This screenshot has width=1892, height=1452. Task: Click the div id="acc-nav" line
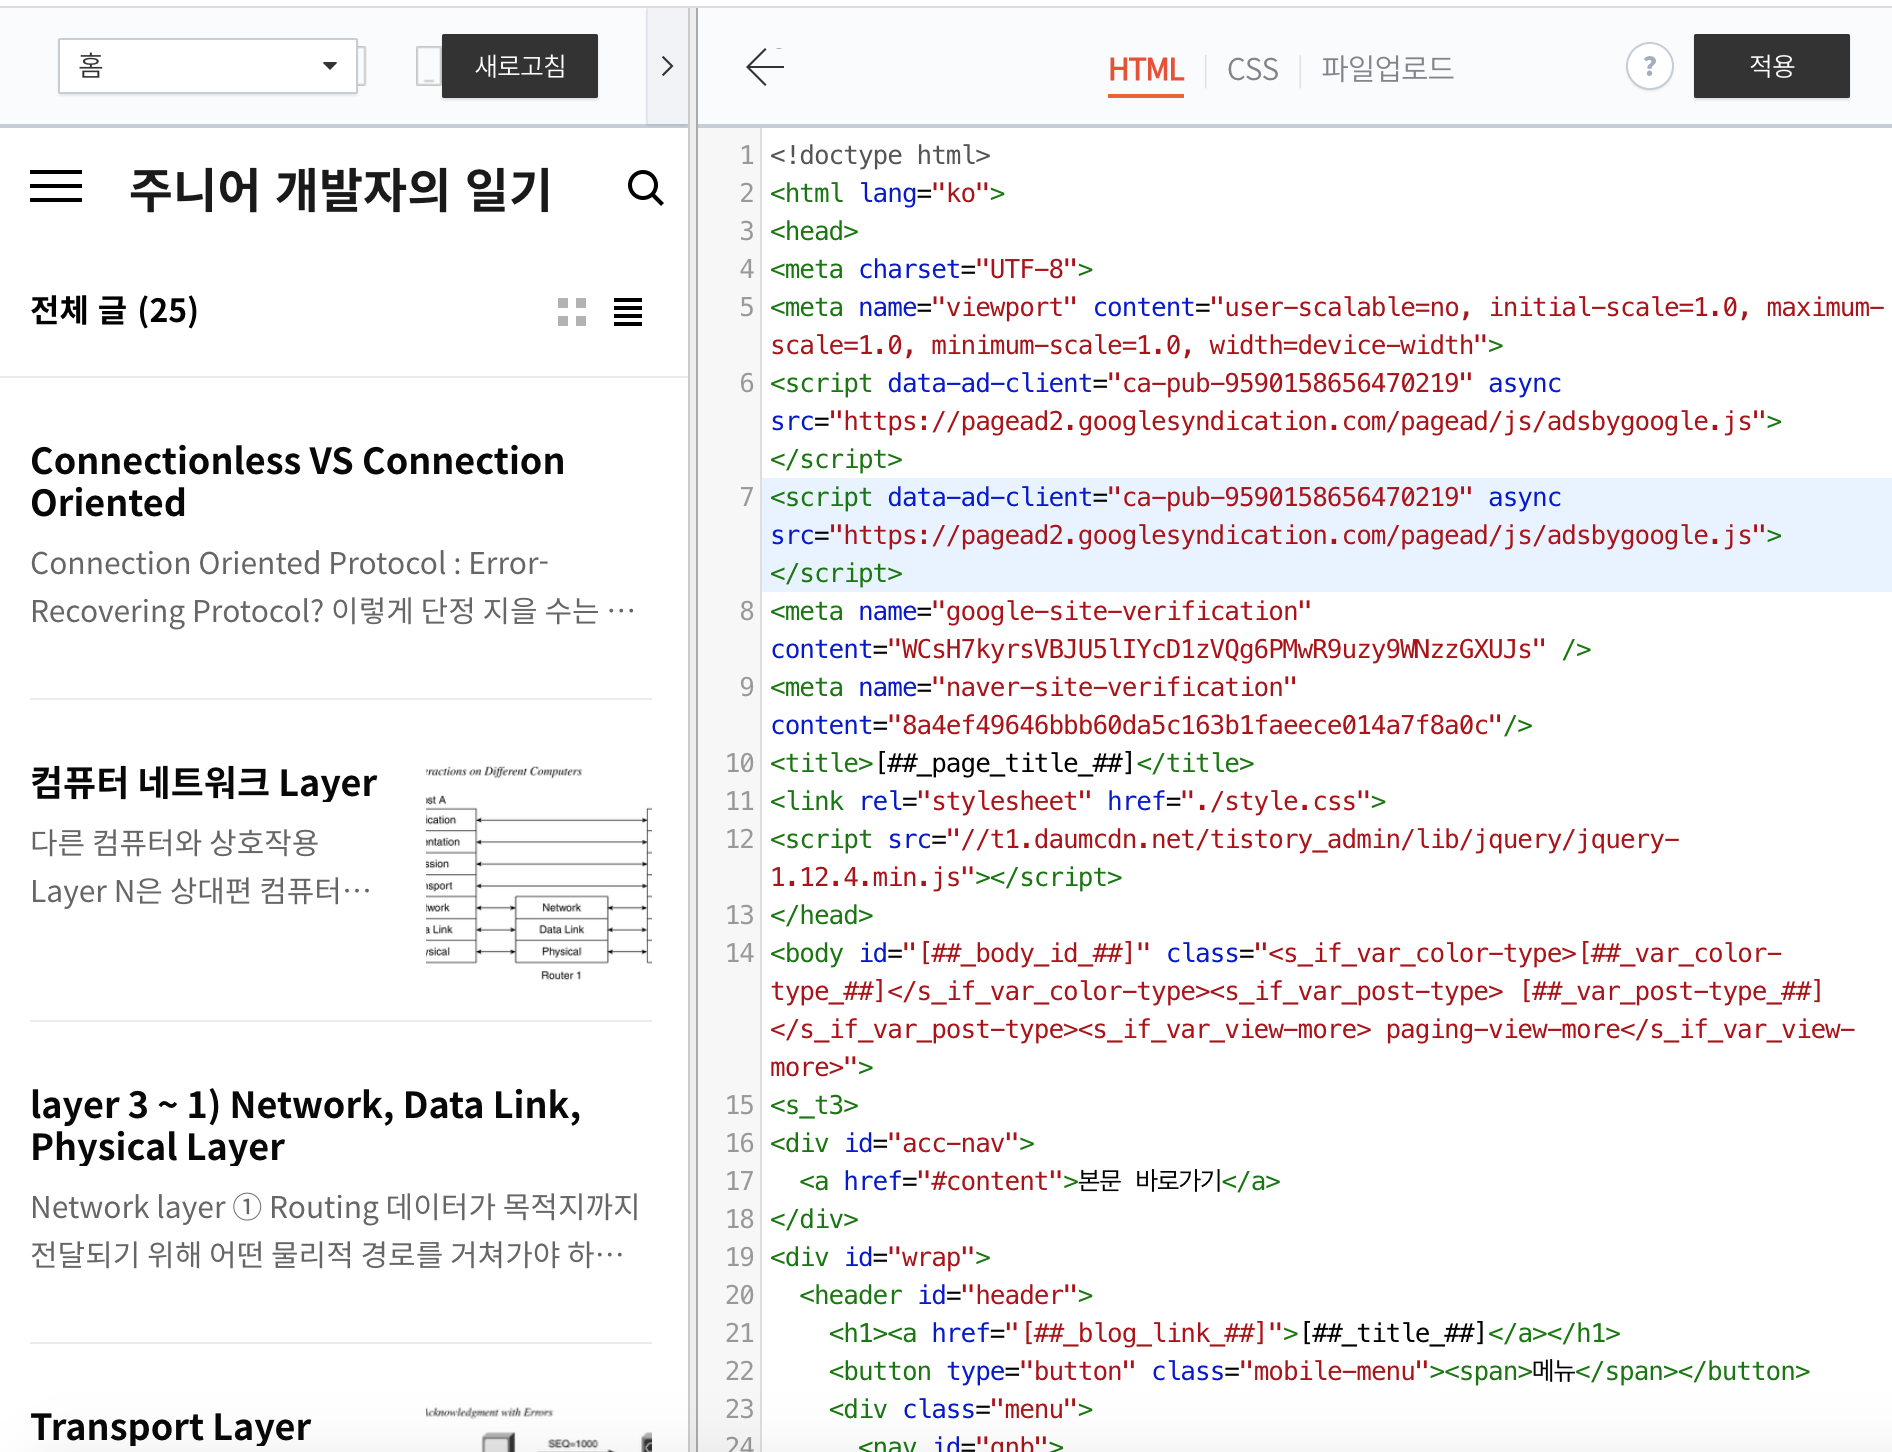click(902, 1143)
